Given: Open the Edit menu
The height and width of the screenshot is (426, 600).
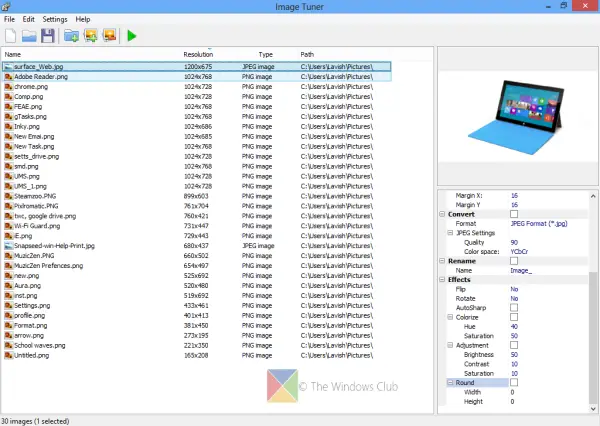Looking at the screenshot, I should pos(28,19).
